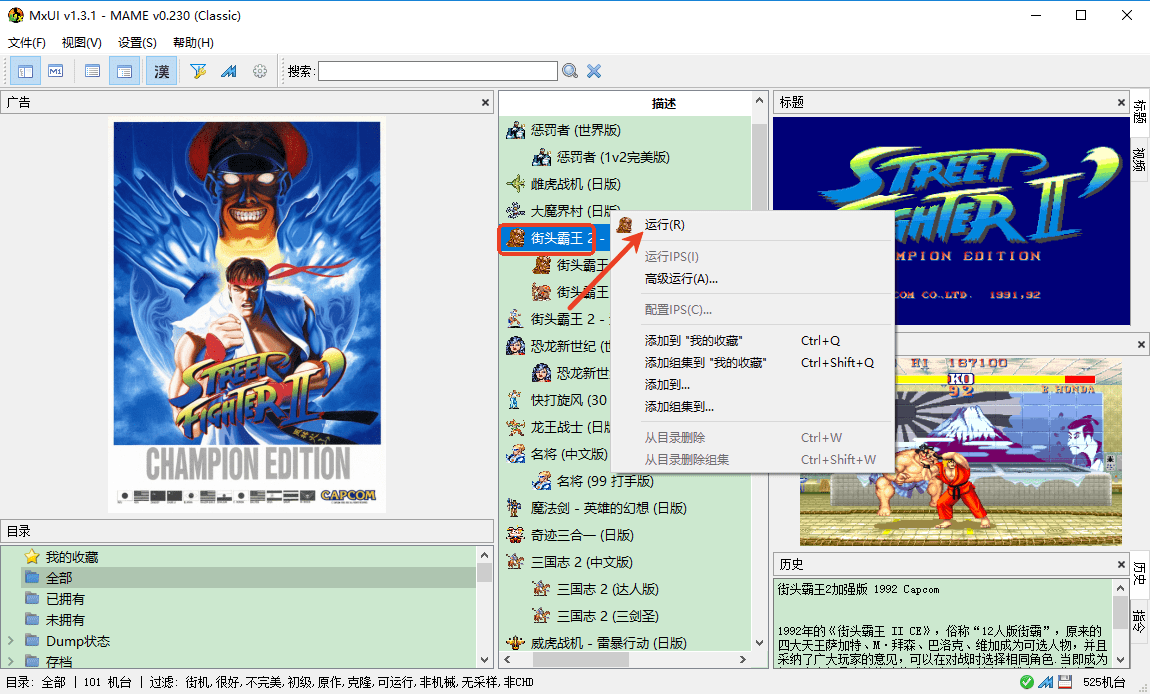Viewport: 1150px width, 694px height.
Task: Toggle the folder tree view icon
Action: click(x=25, y=70)
